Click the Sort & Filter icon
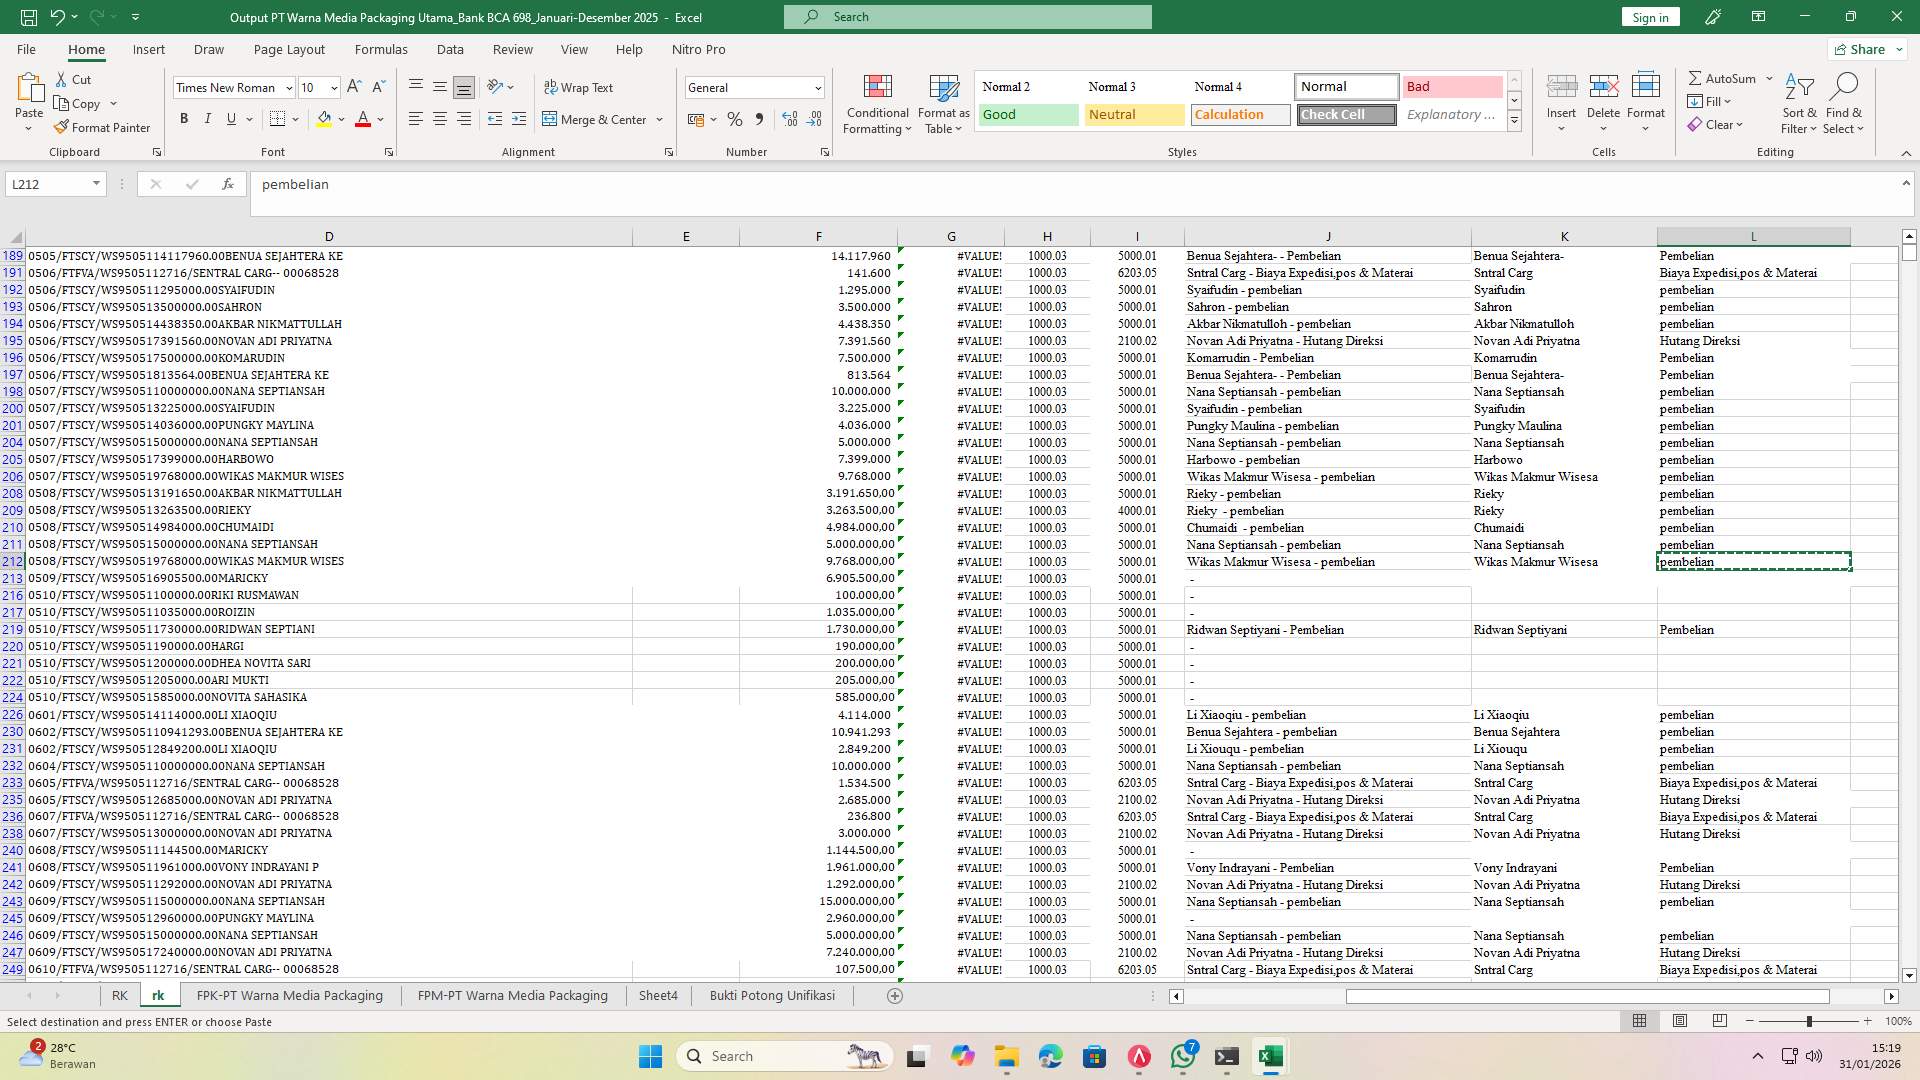This screenshot has width=1920, height=1080. (x=1798, y=101)
